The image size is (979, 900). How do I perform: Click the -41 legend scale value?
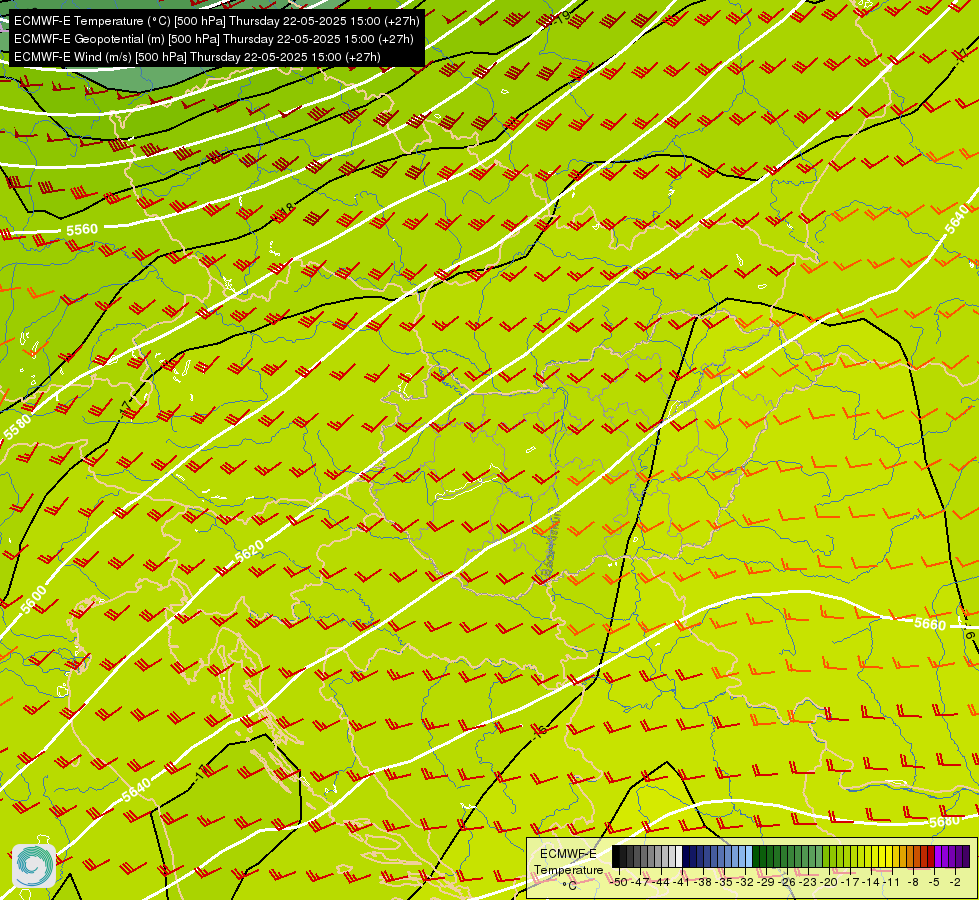click(x=682, y=883)
